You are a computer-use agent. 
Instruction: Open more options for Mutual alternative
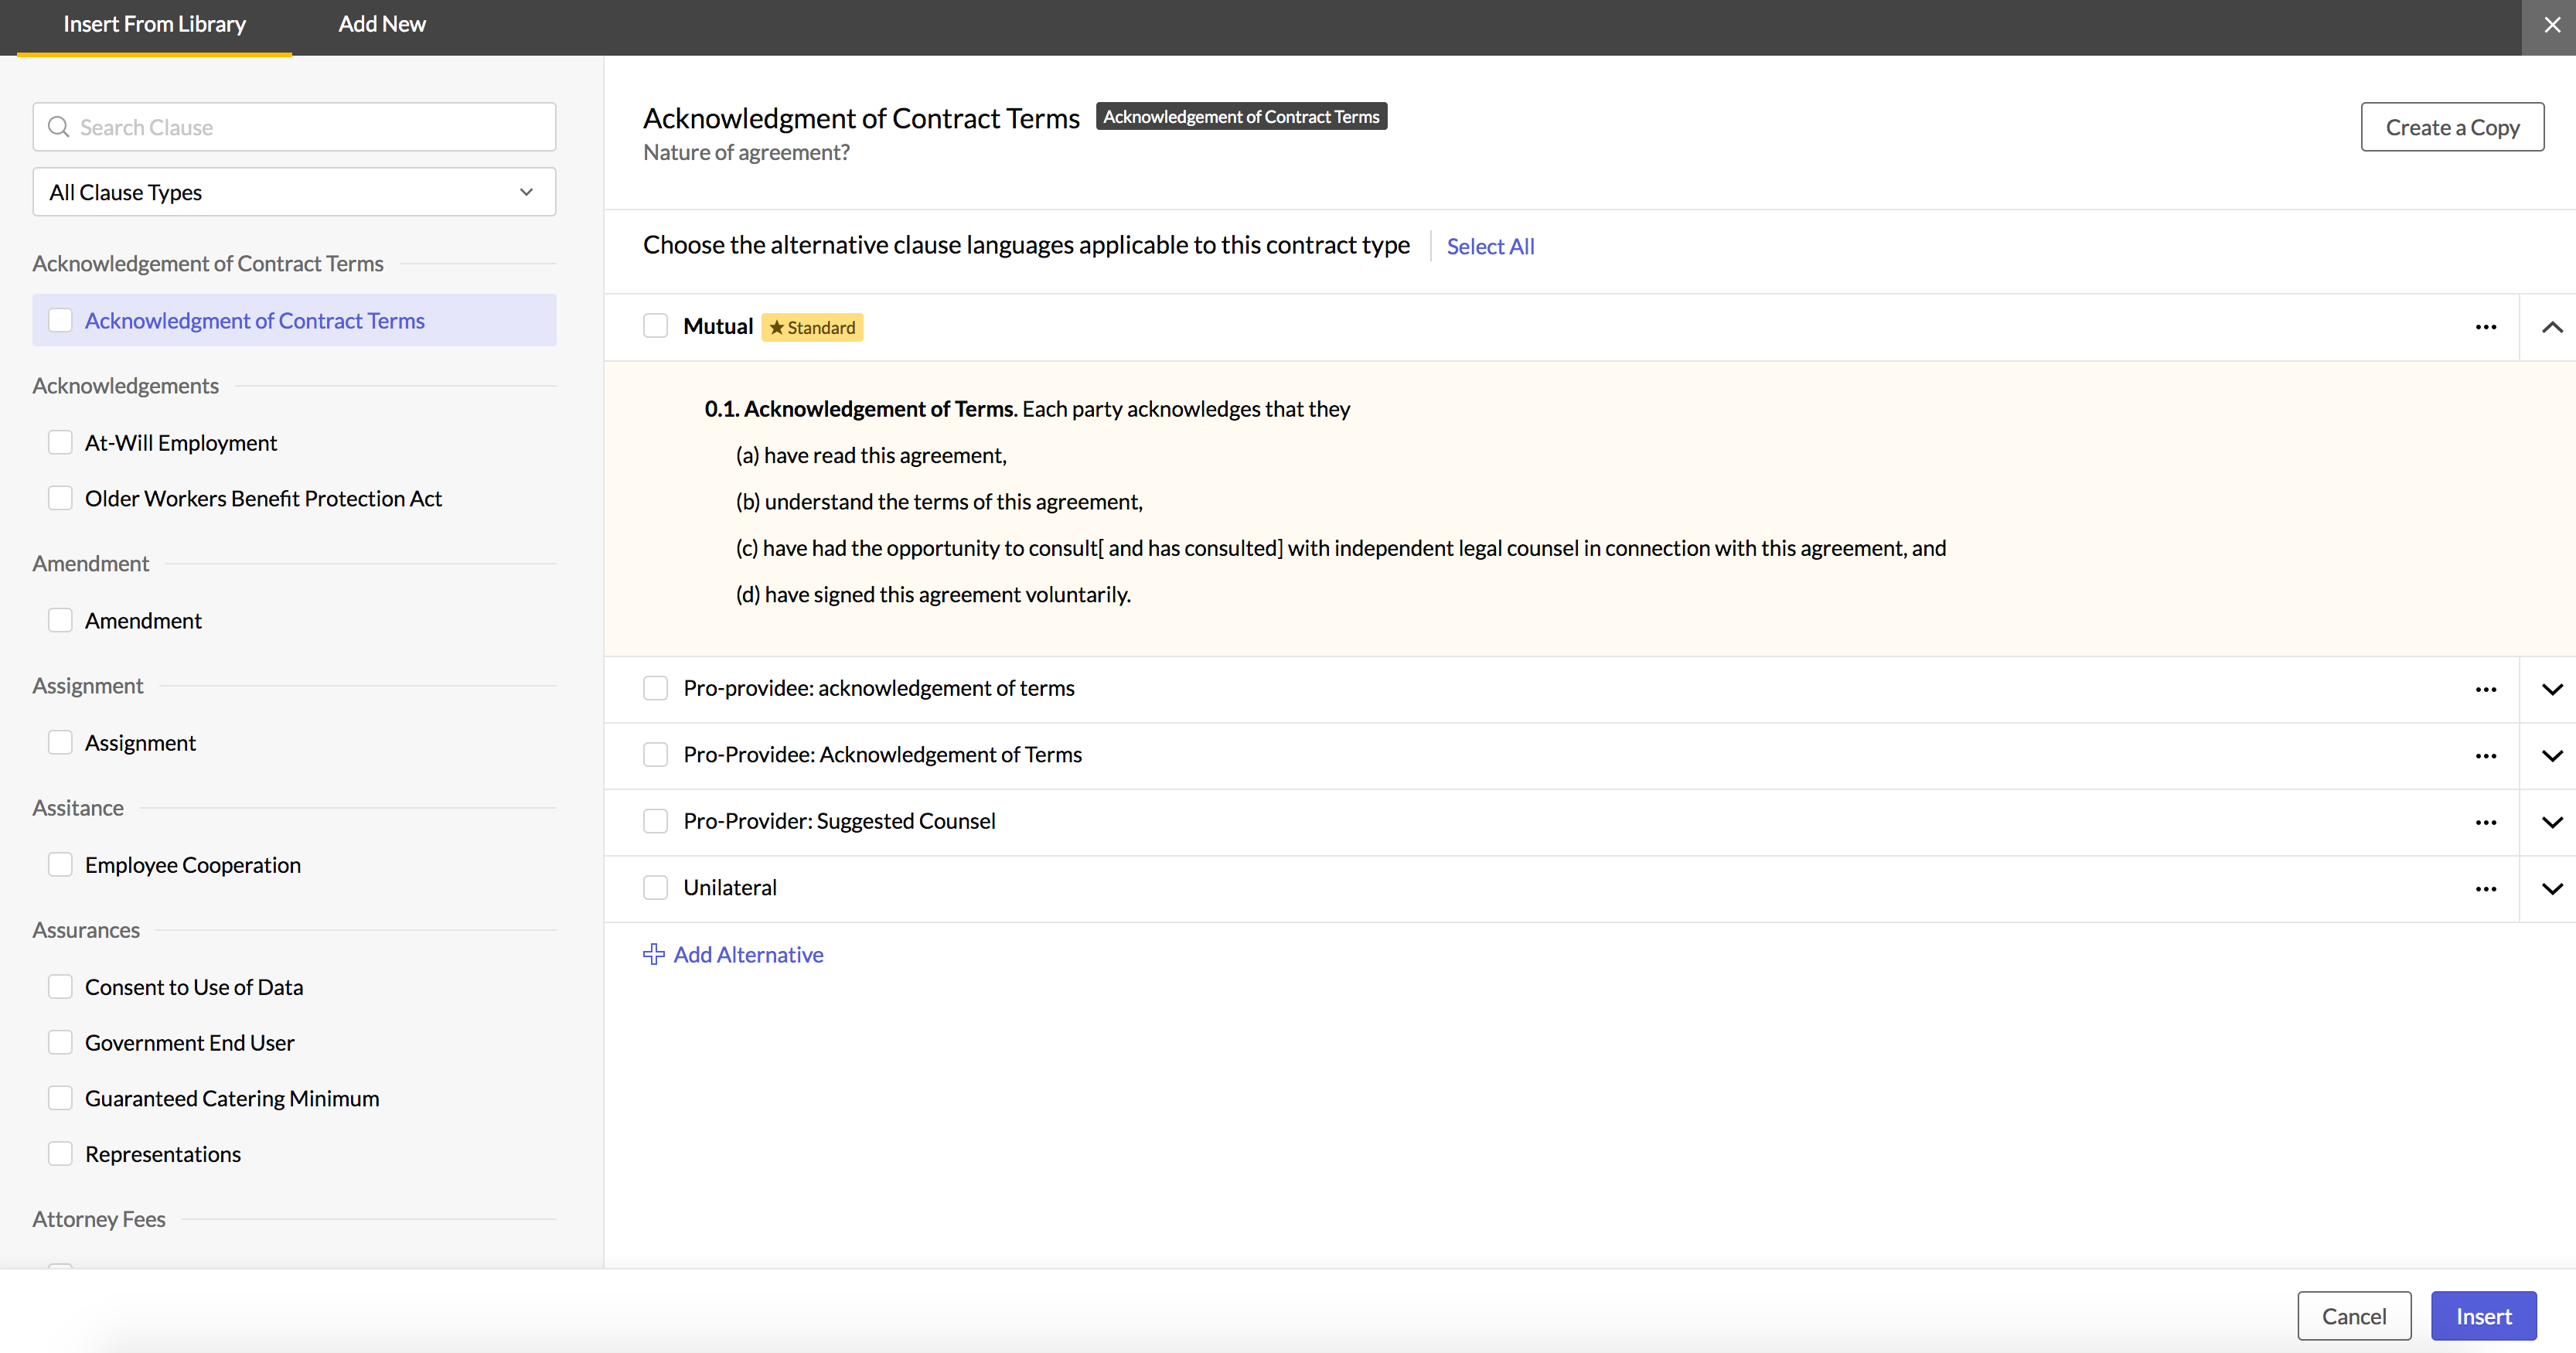click(2485, 327)
